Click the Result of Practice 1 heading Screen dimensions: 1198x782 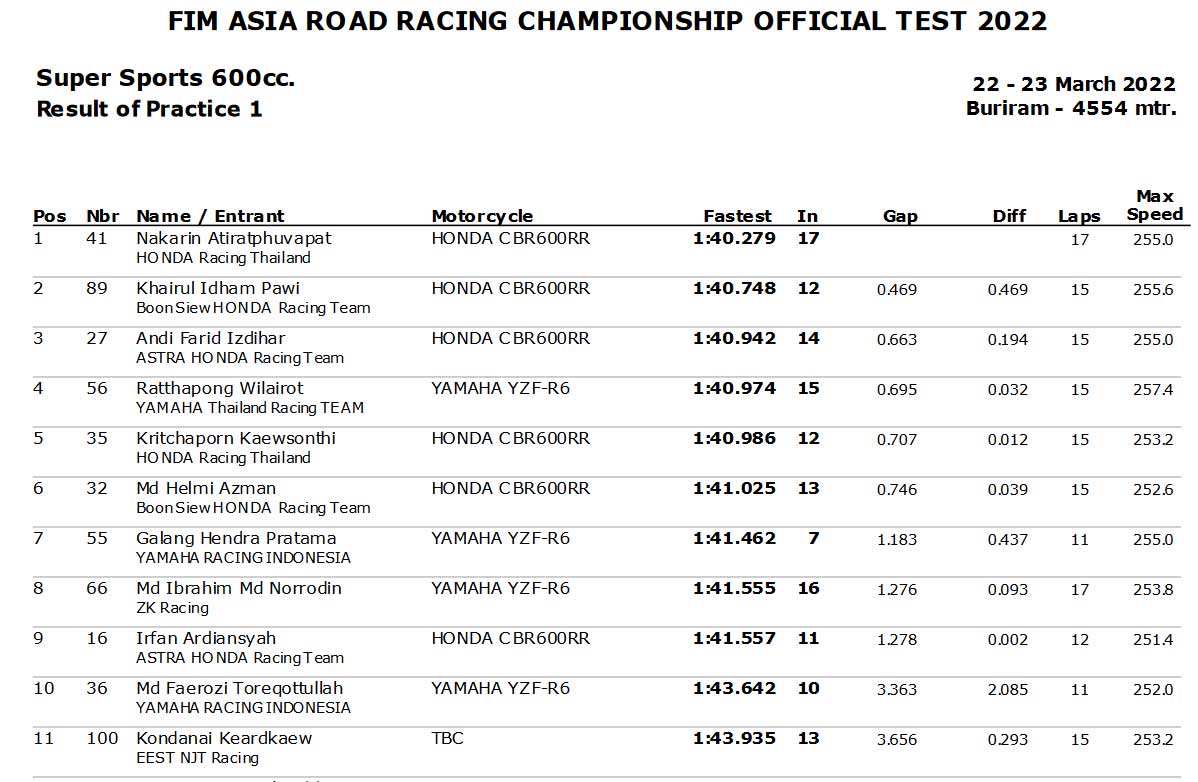pos(150,109)
